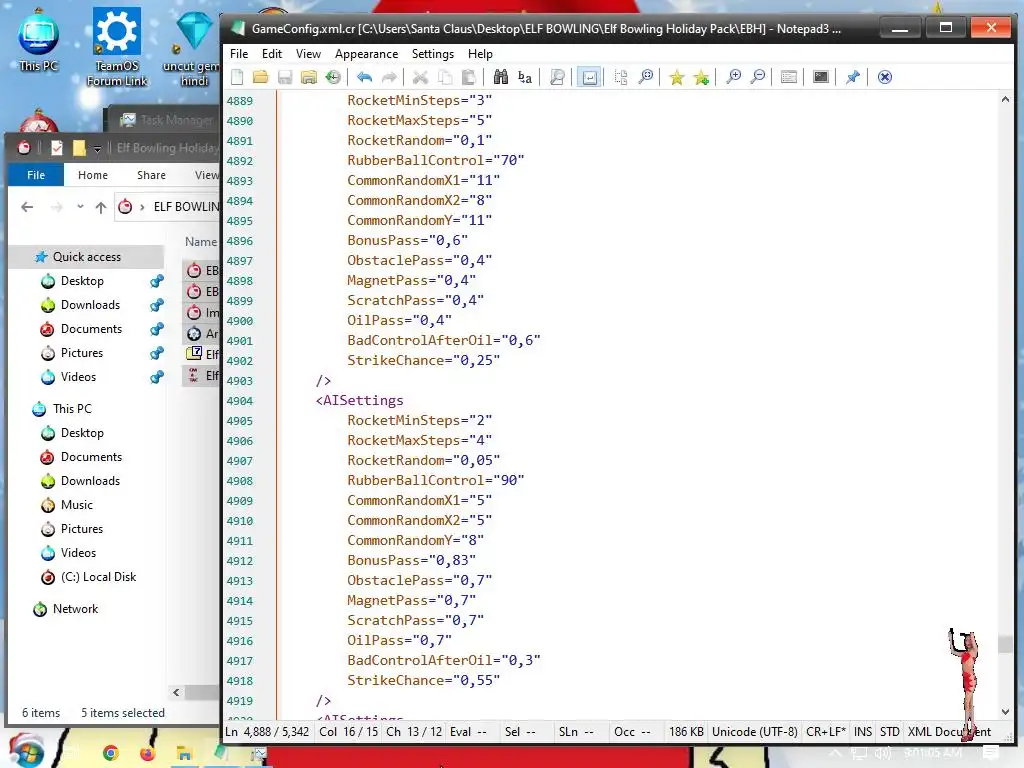
Task: Click the magnifier-on-page icon after Replace
Action: pyautogui.click(x=557, y=77)
